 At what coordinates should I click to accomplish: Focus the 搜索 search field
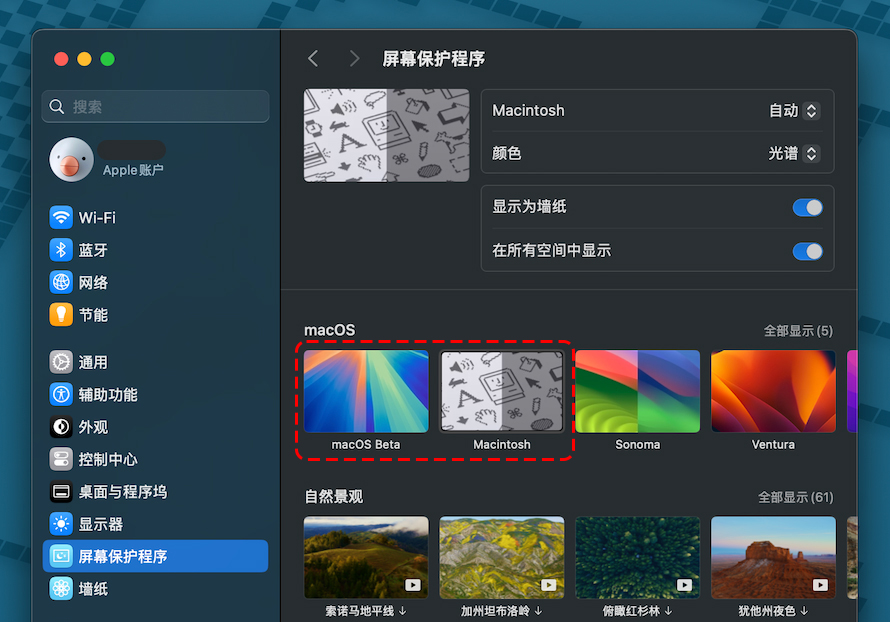click(155, 106)
